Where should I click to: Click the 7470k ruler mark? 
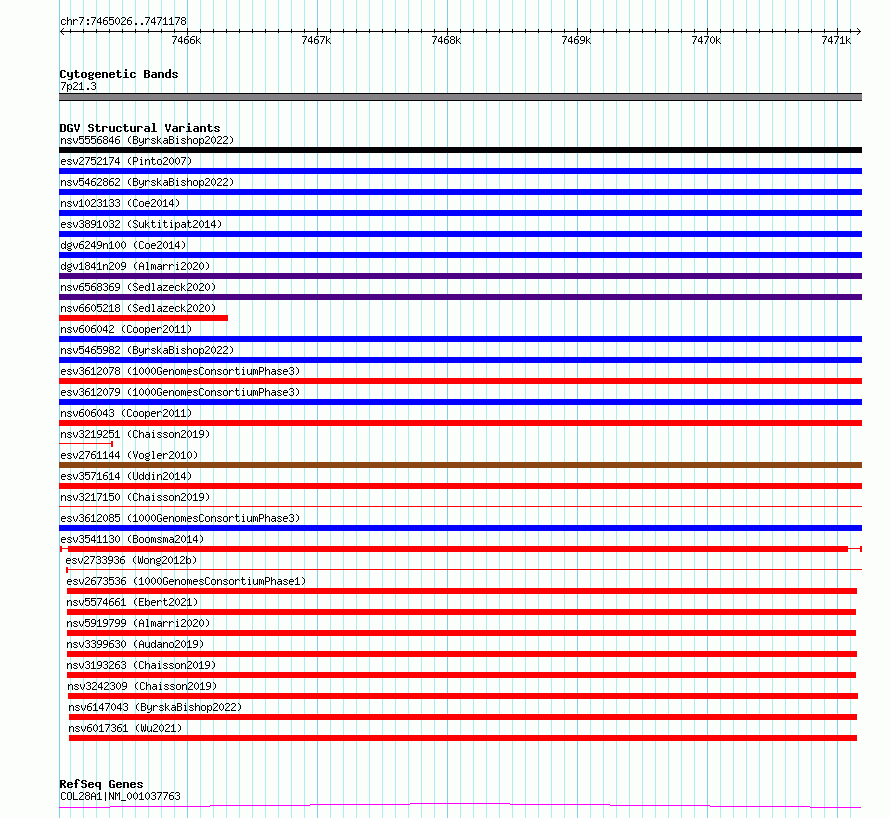click(x=706, y=40)
